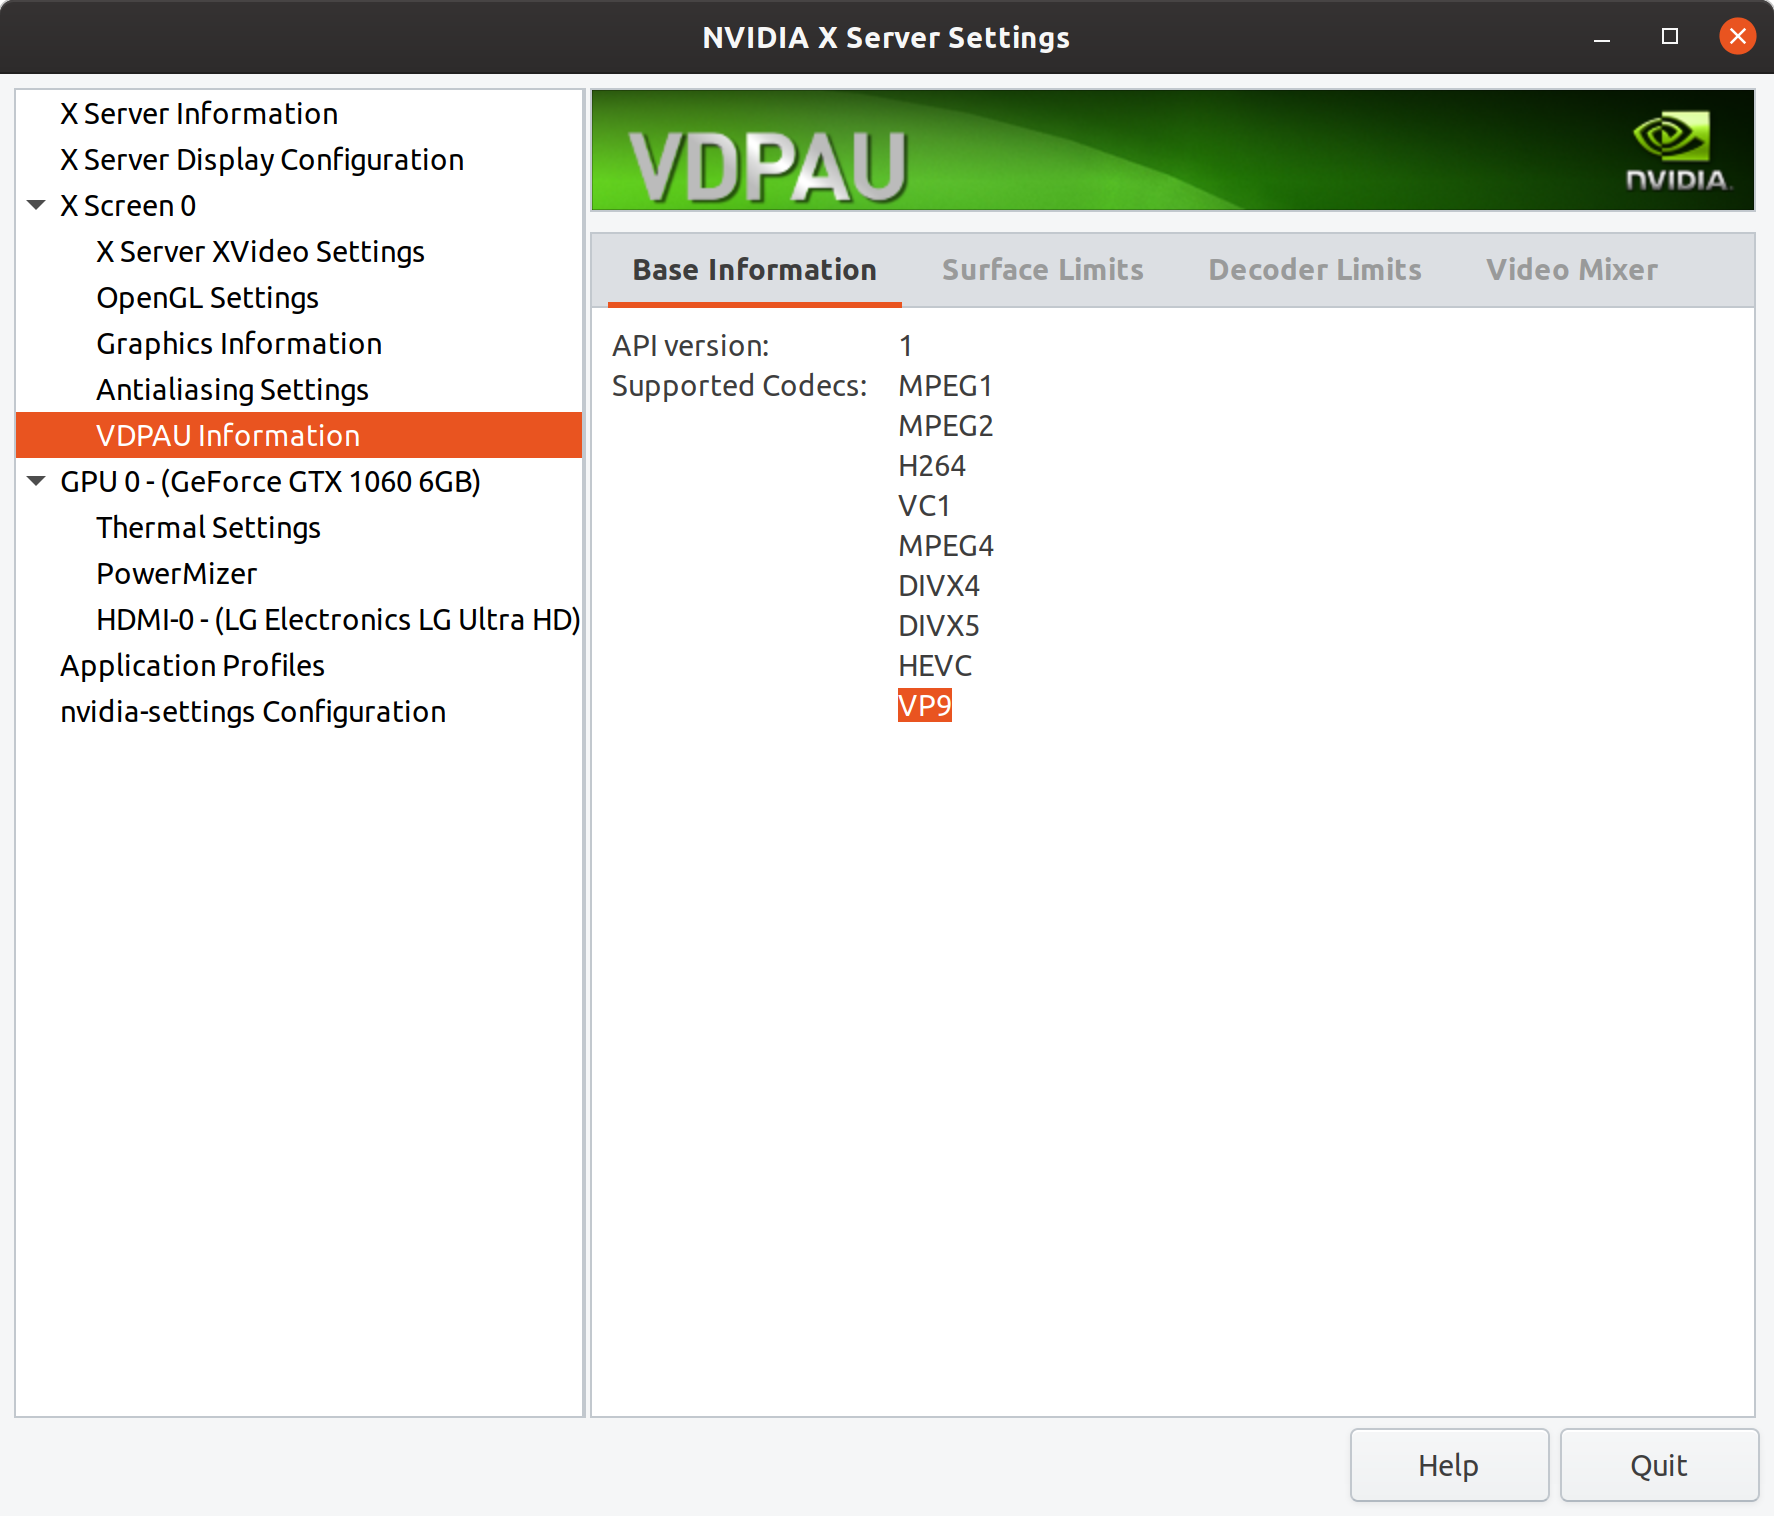
Task: Close the NVIDIA X Server Settings window
Action: coord(1738,37)
